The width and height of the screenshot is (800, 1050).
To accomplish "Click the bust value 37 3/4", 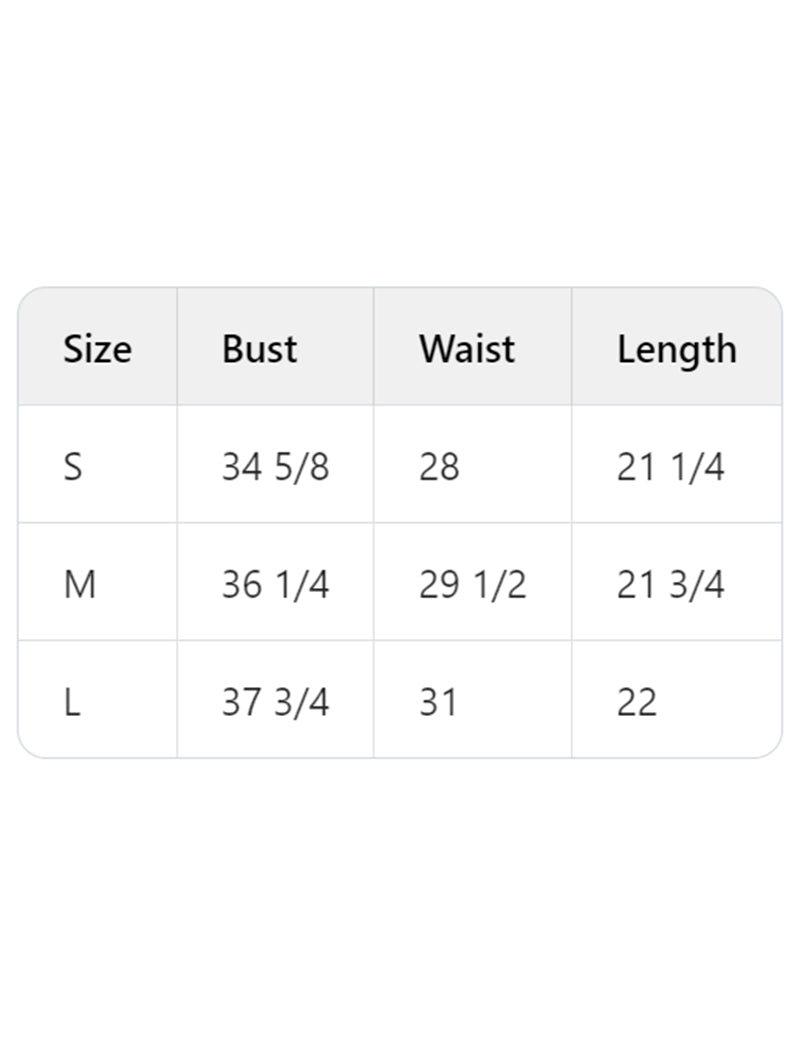I will click(275, 703).
